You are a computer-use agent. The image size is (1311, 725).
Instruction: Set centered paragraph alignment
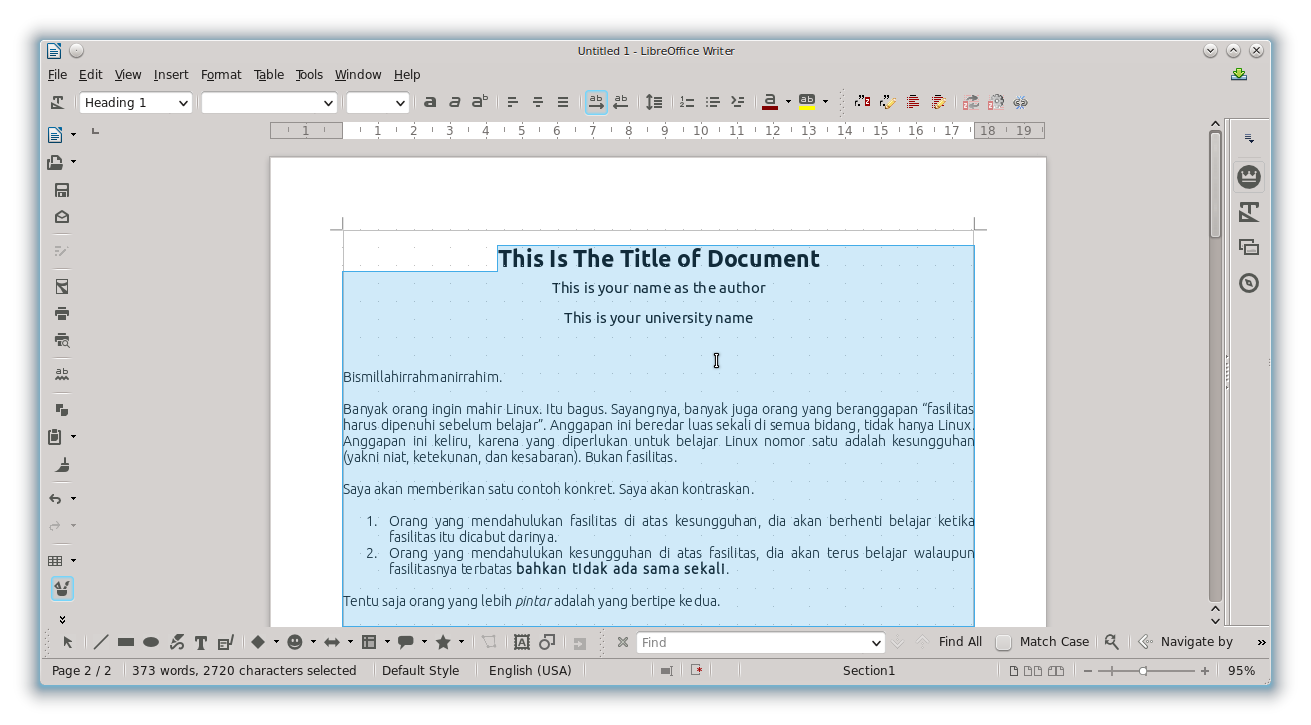coord(537,102)
